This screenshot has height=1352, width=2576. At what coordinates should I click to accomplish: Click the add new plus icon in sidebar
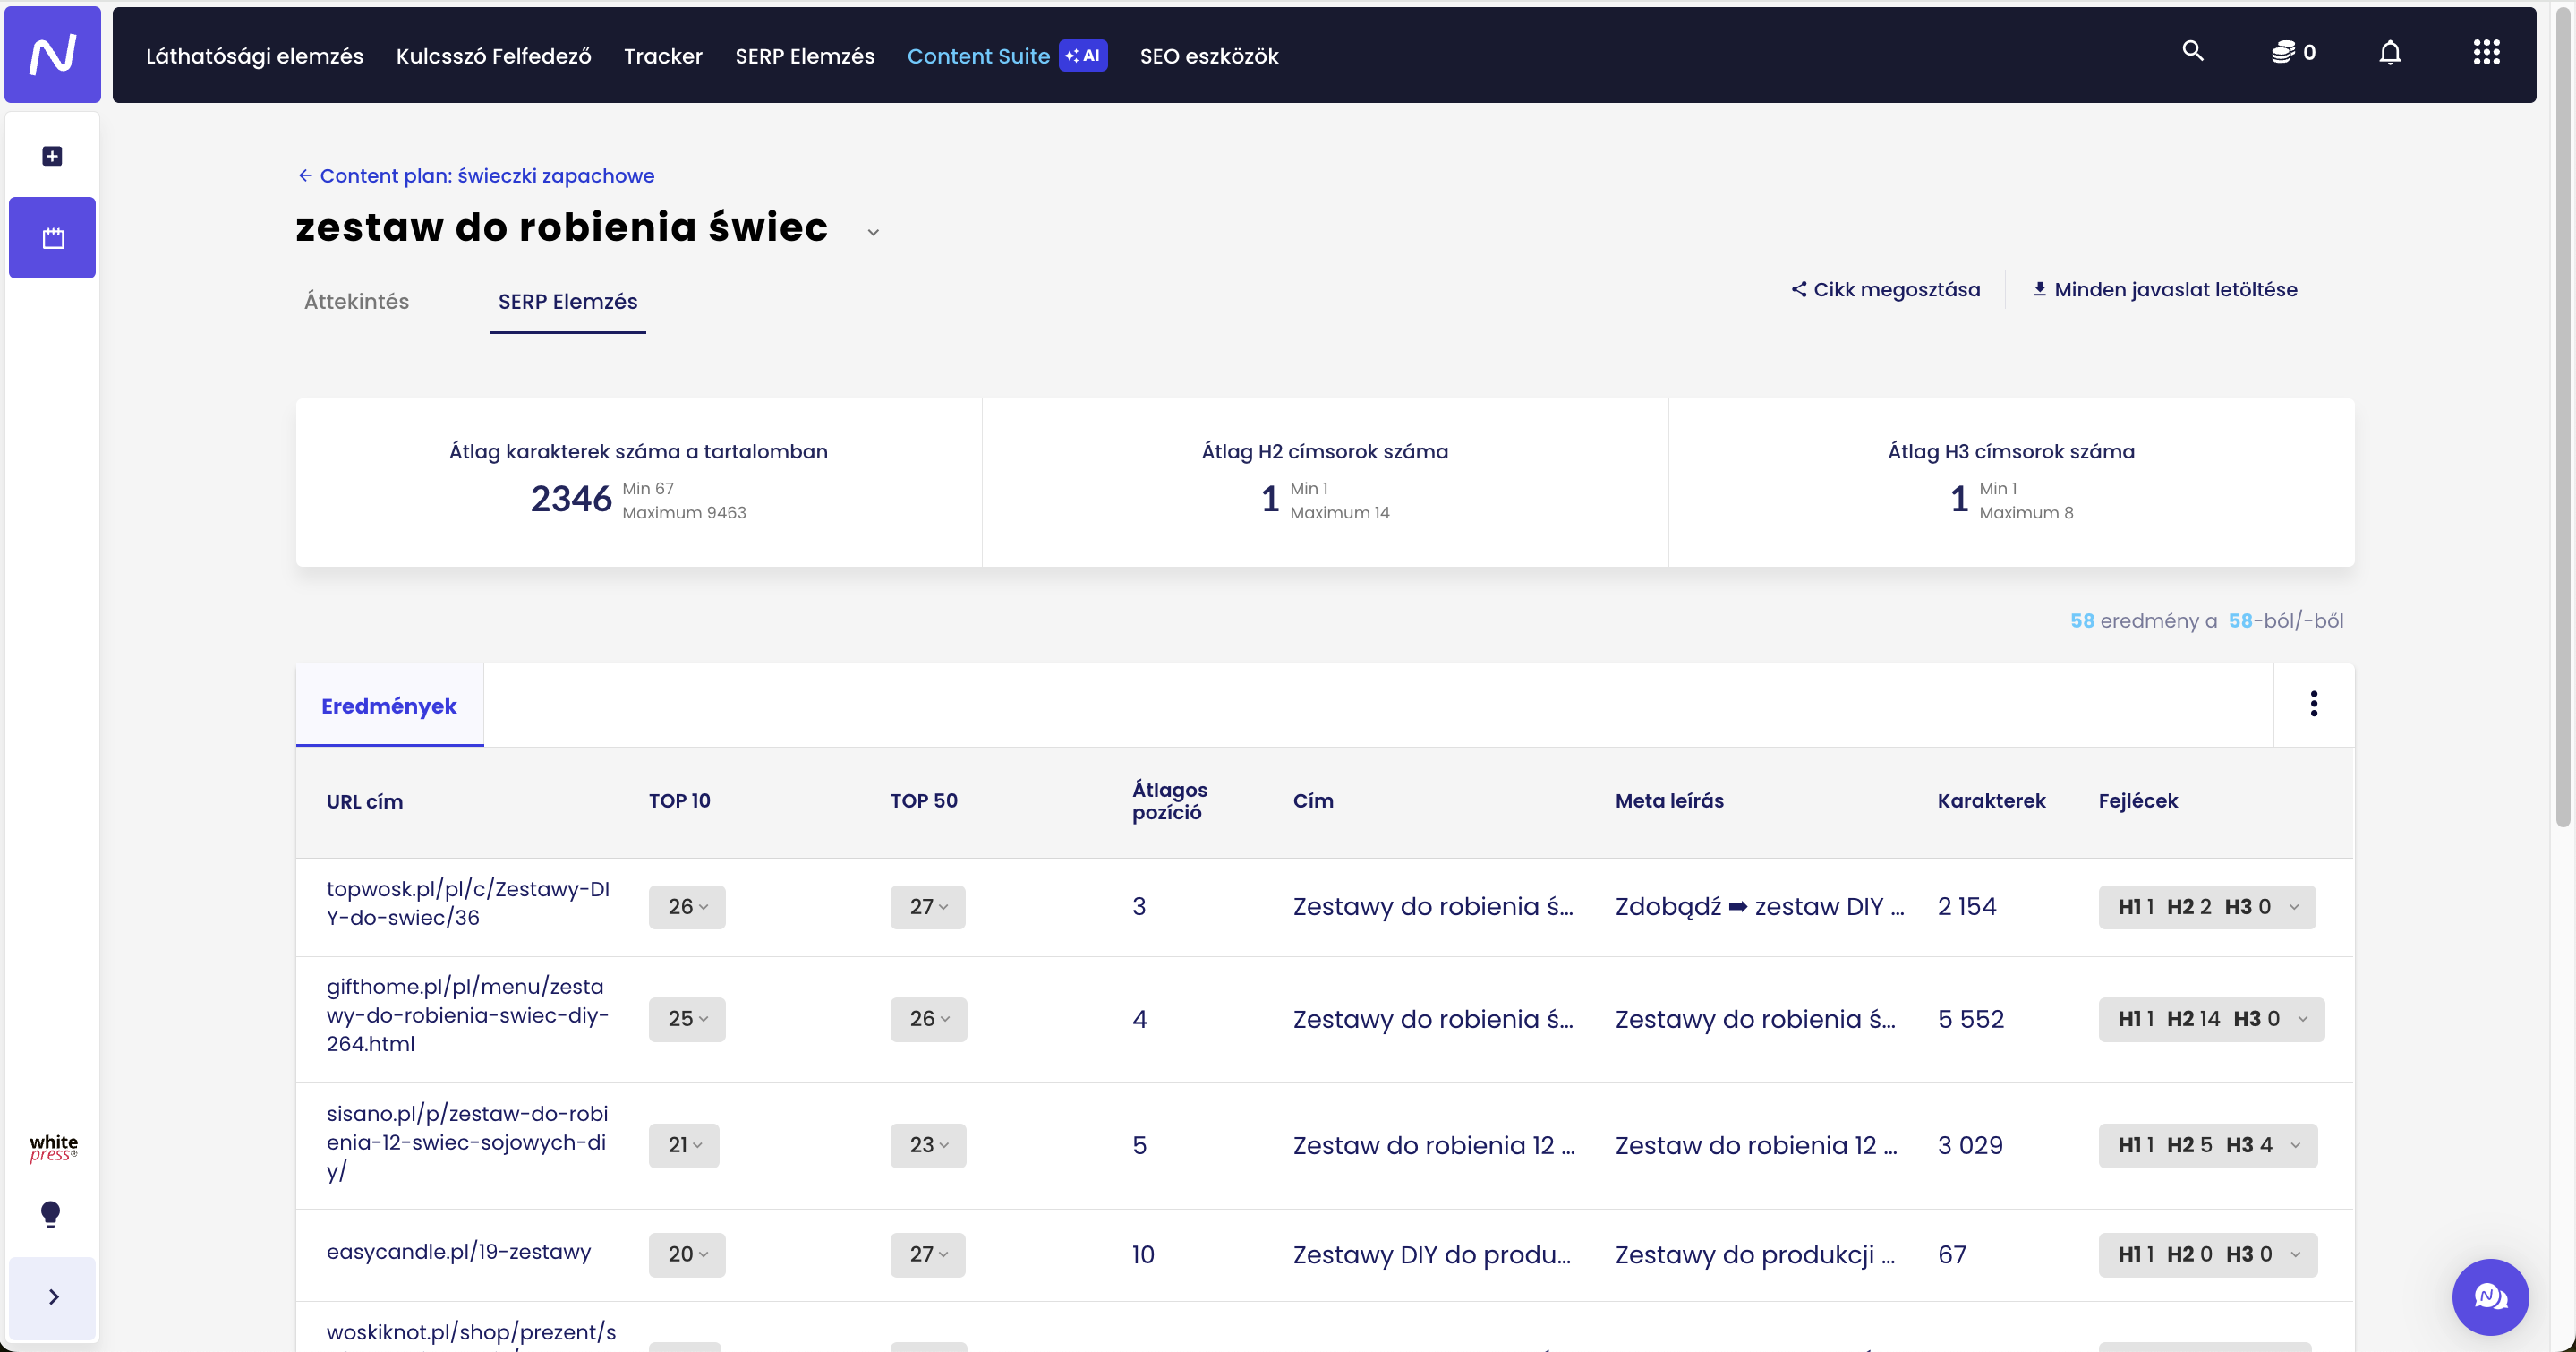[x=52, y=156]
